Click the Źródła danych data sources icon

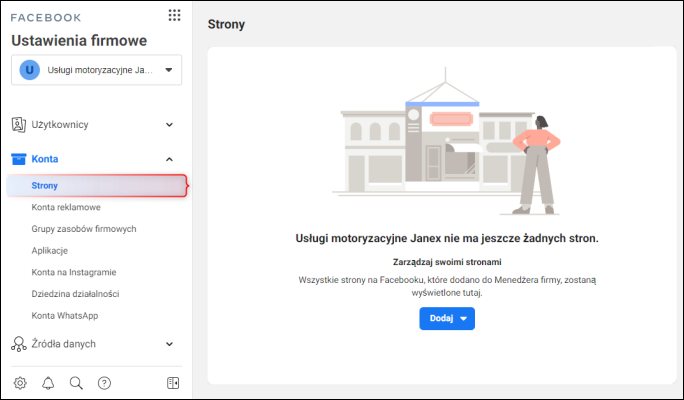18,344
